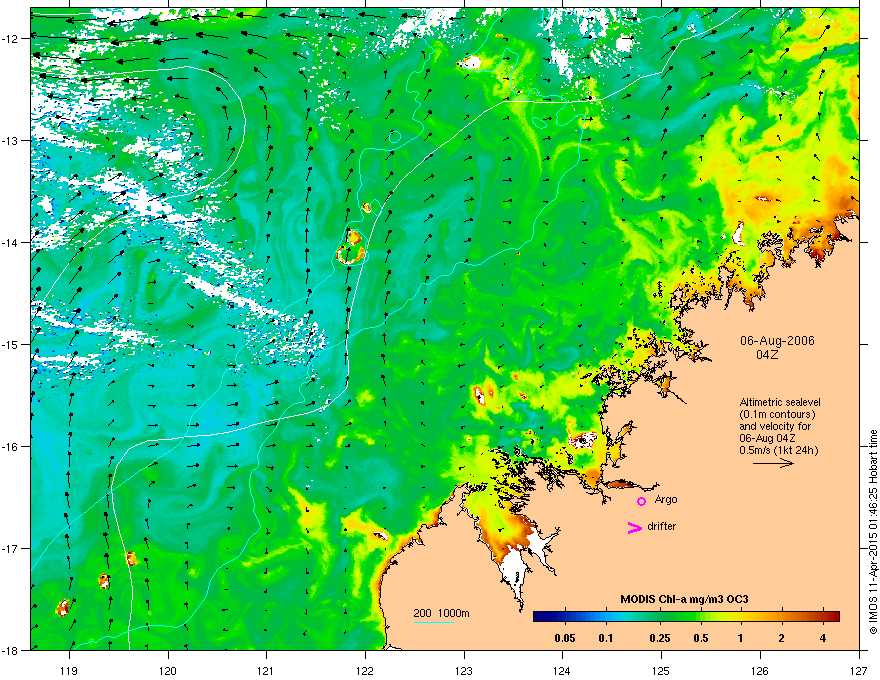Click the longitude axis label '120'
Viewport: 880px width, 680px height.
(x=168, y=670)
